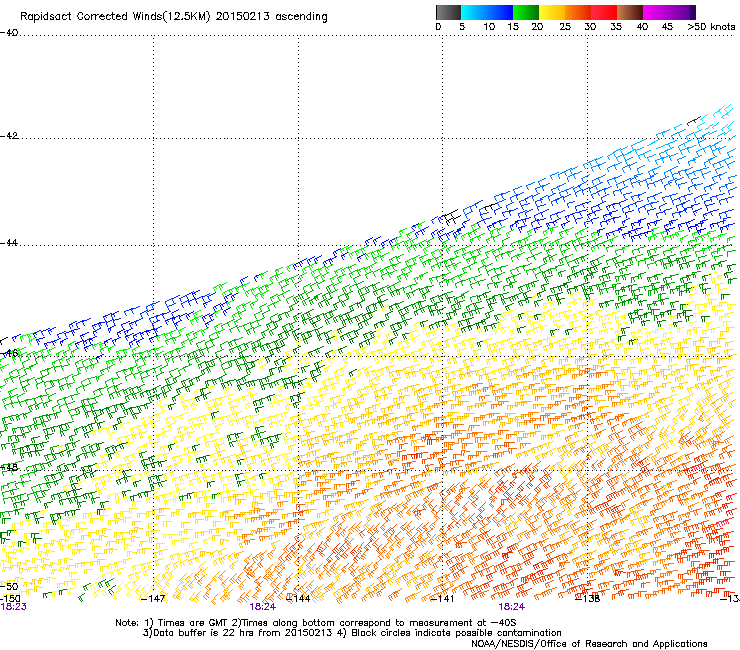Click the note 'Black circles indicate possible contamination'
Viewport: 740px width, 650px height.
pyautogui.click(x=456, y=633)
